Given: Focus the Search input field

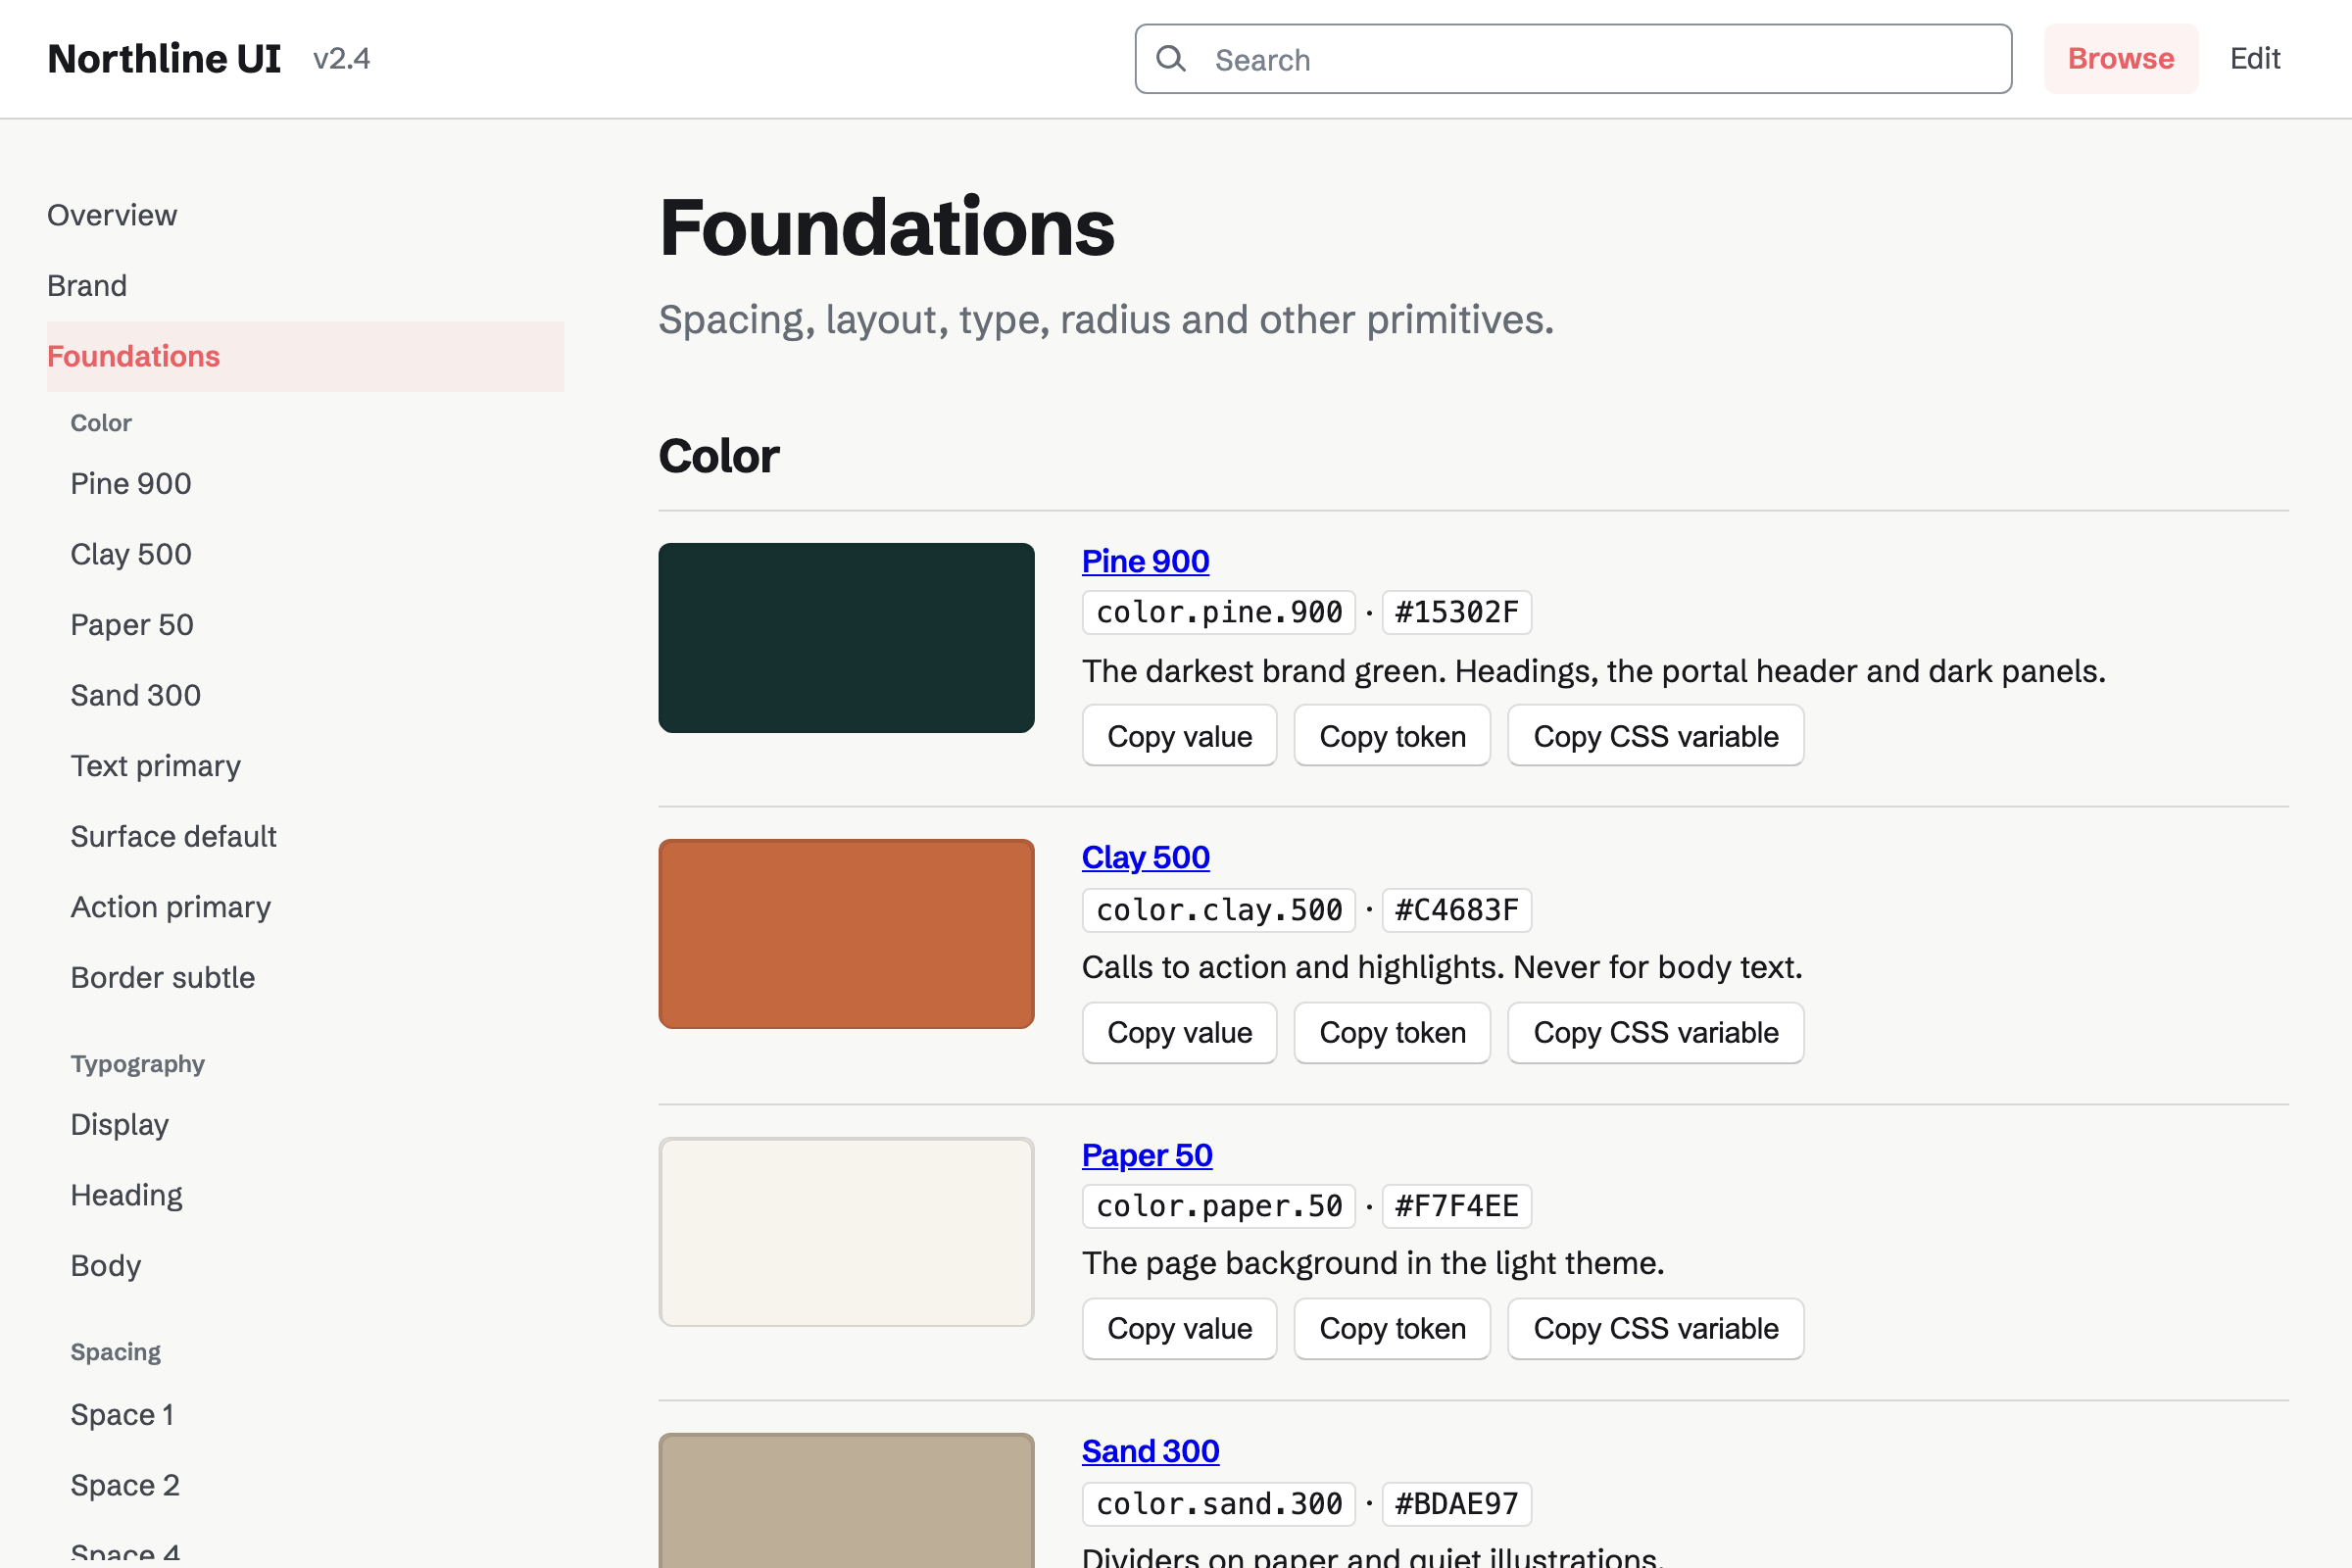Looking at the screenshot, I should (1573, 59).
